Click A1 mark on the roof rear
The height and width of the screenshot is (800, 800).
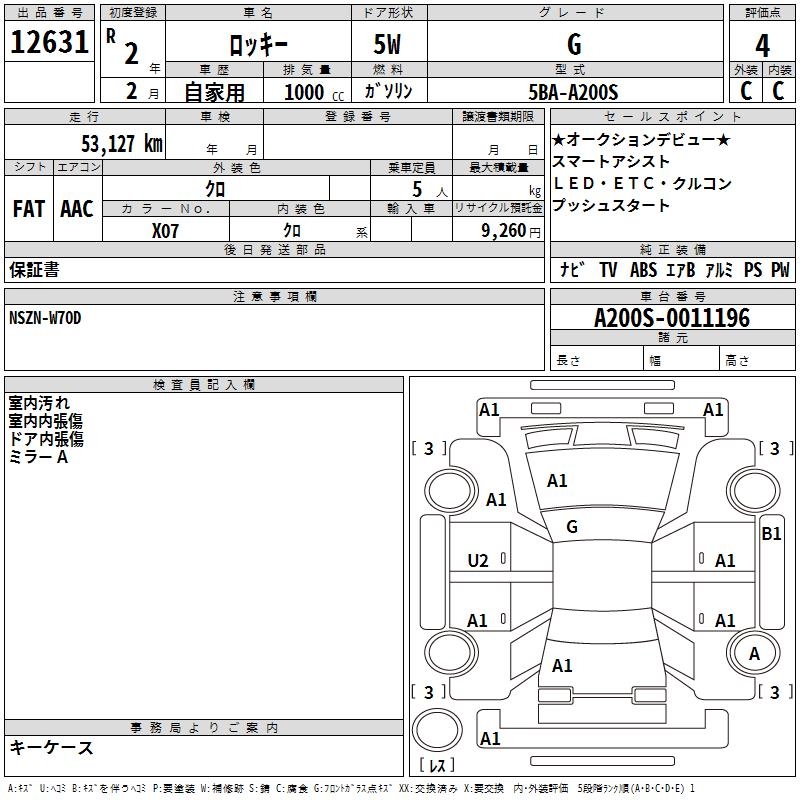(x=562, y=666)
